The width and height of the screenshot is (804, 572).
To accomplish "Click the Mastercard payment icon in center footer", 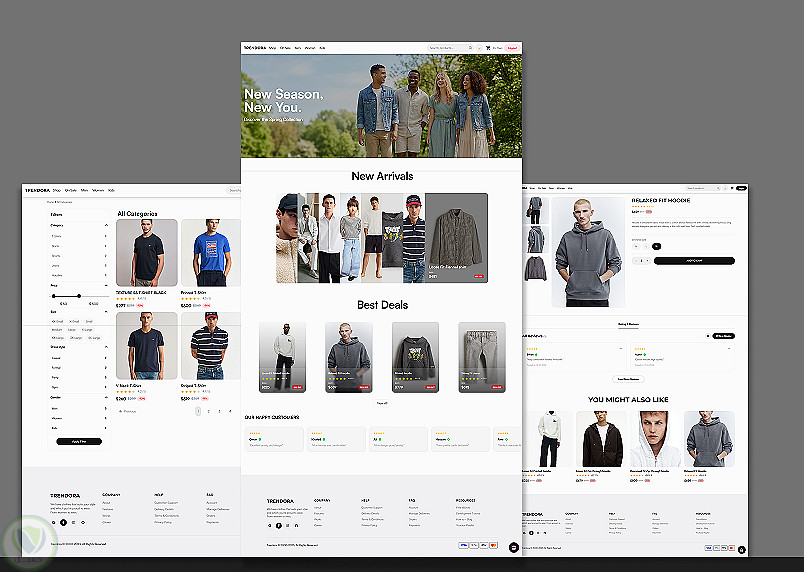I will (493, 545).
